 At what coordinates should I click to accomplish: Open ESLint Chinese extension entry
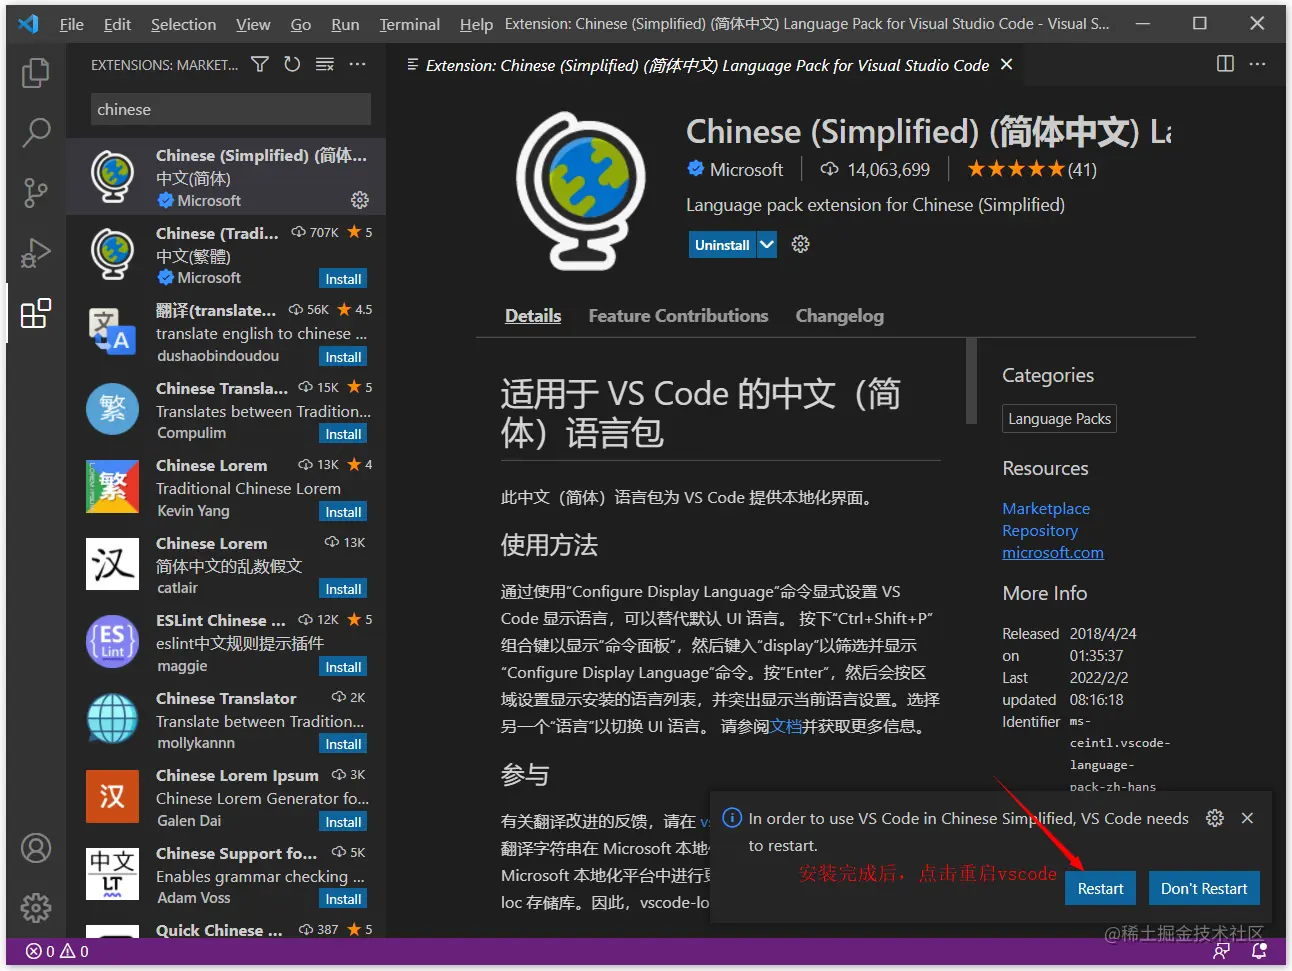[x=226, y=641]
